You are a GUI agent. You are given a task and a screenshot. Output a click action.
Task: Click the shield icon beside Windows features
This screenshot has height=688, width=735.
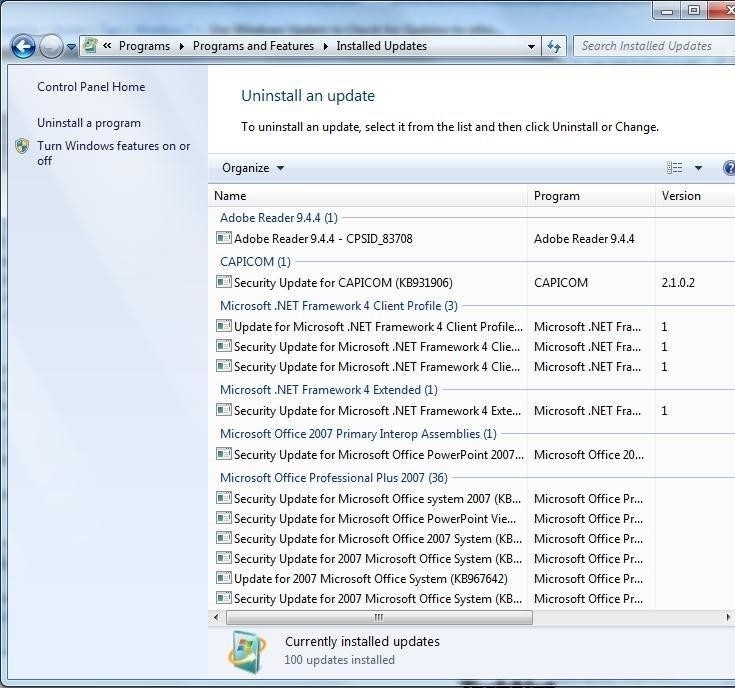coord(22,147)
